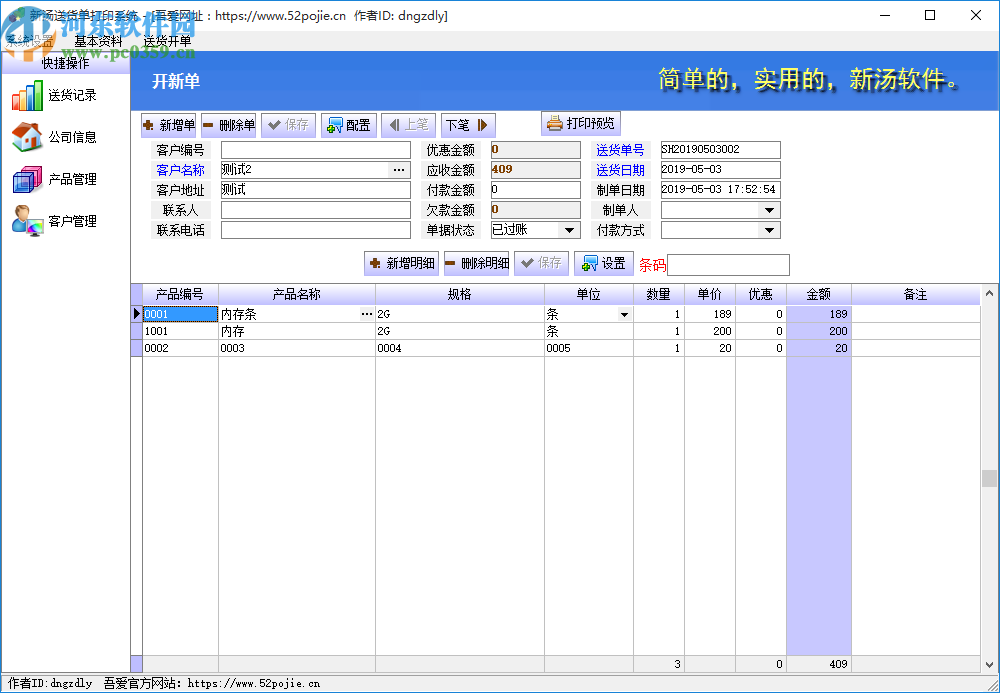This screenshot has height=693, width=1000.
Task: Click the 产品名称 column header
Action: [297, 295]
